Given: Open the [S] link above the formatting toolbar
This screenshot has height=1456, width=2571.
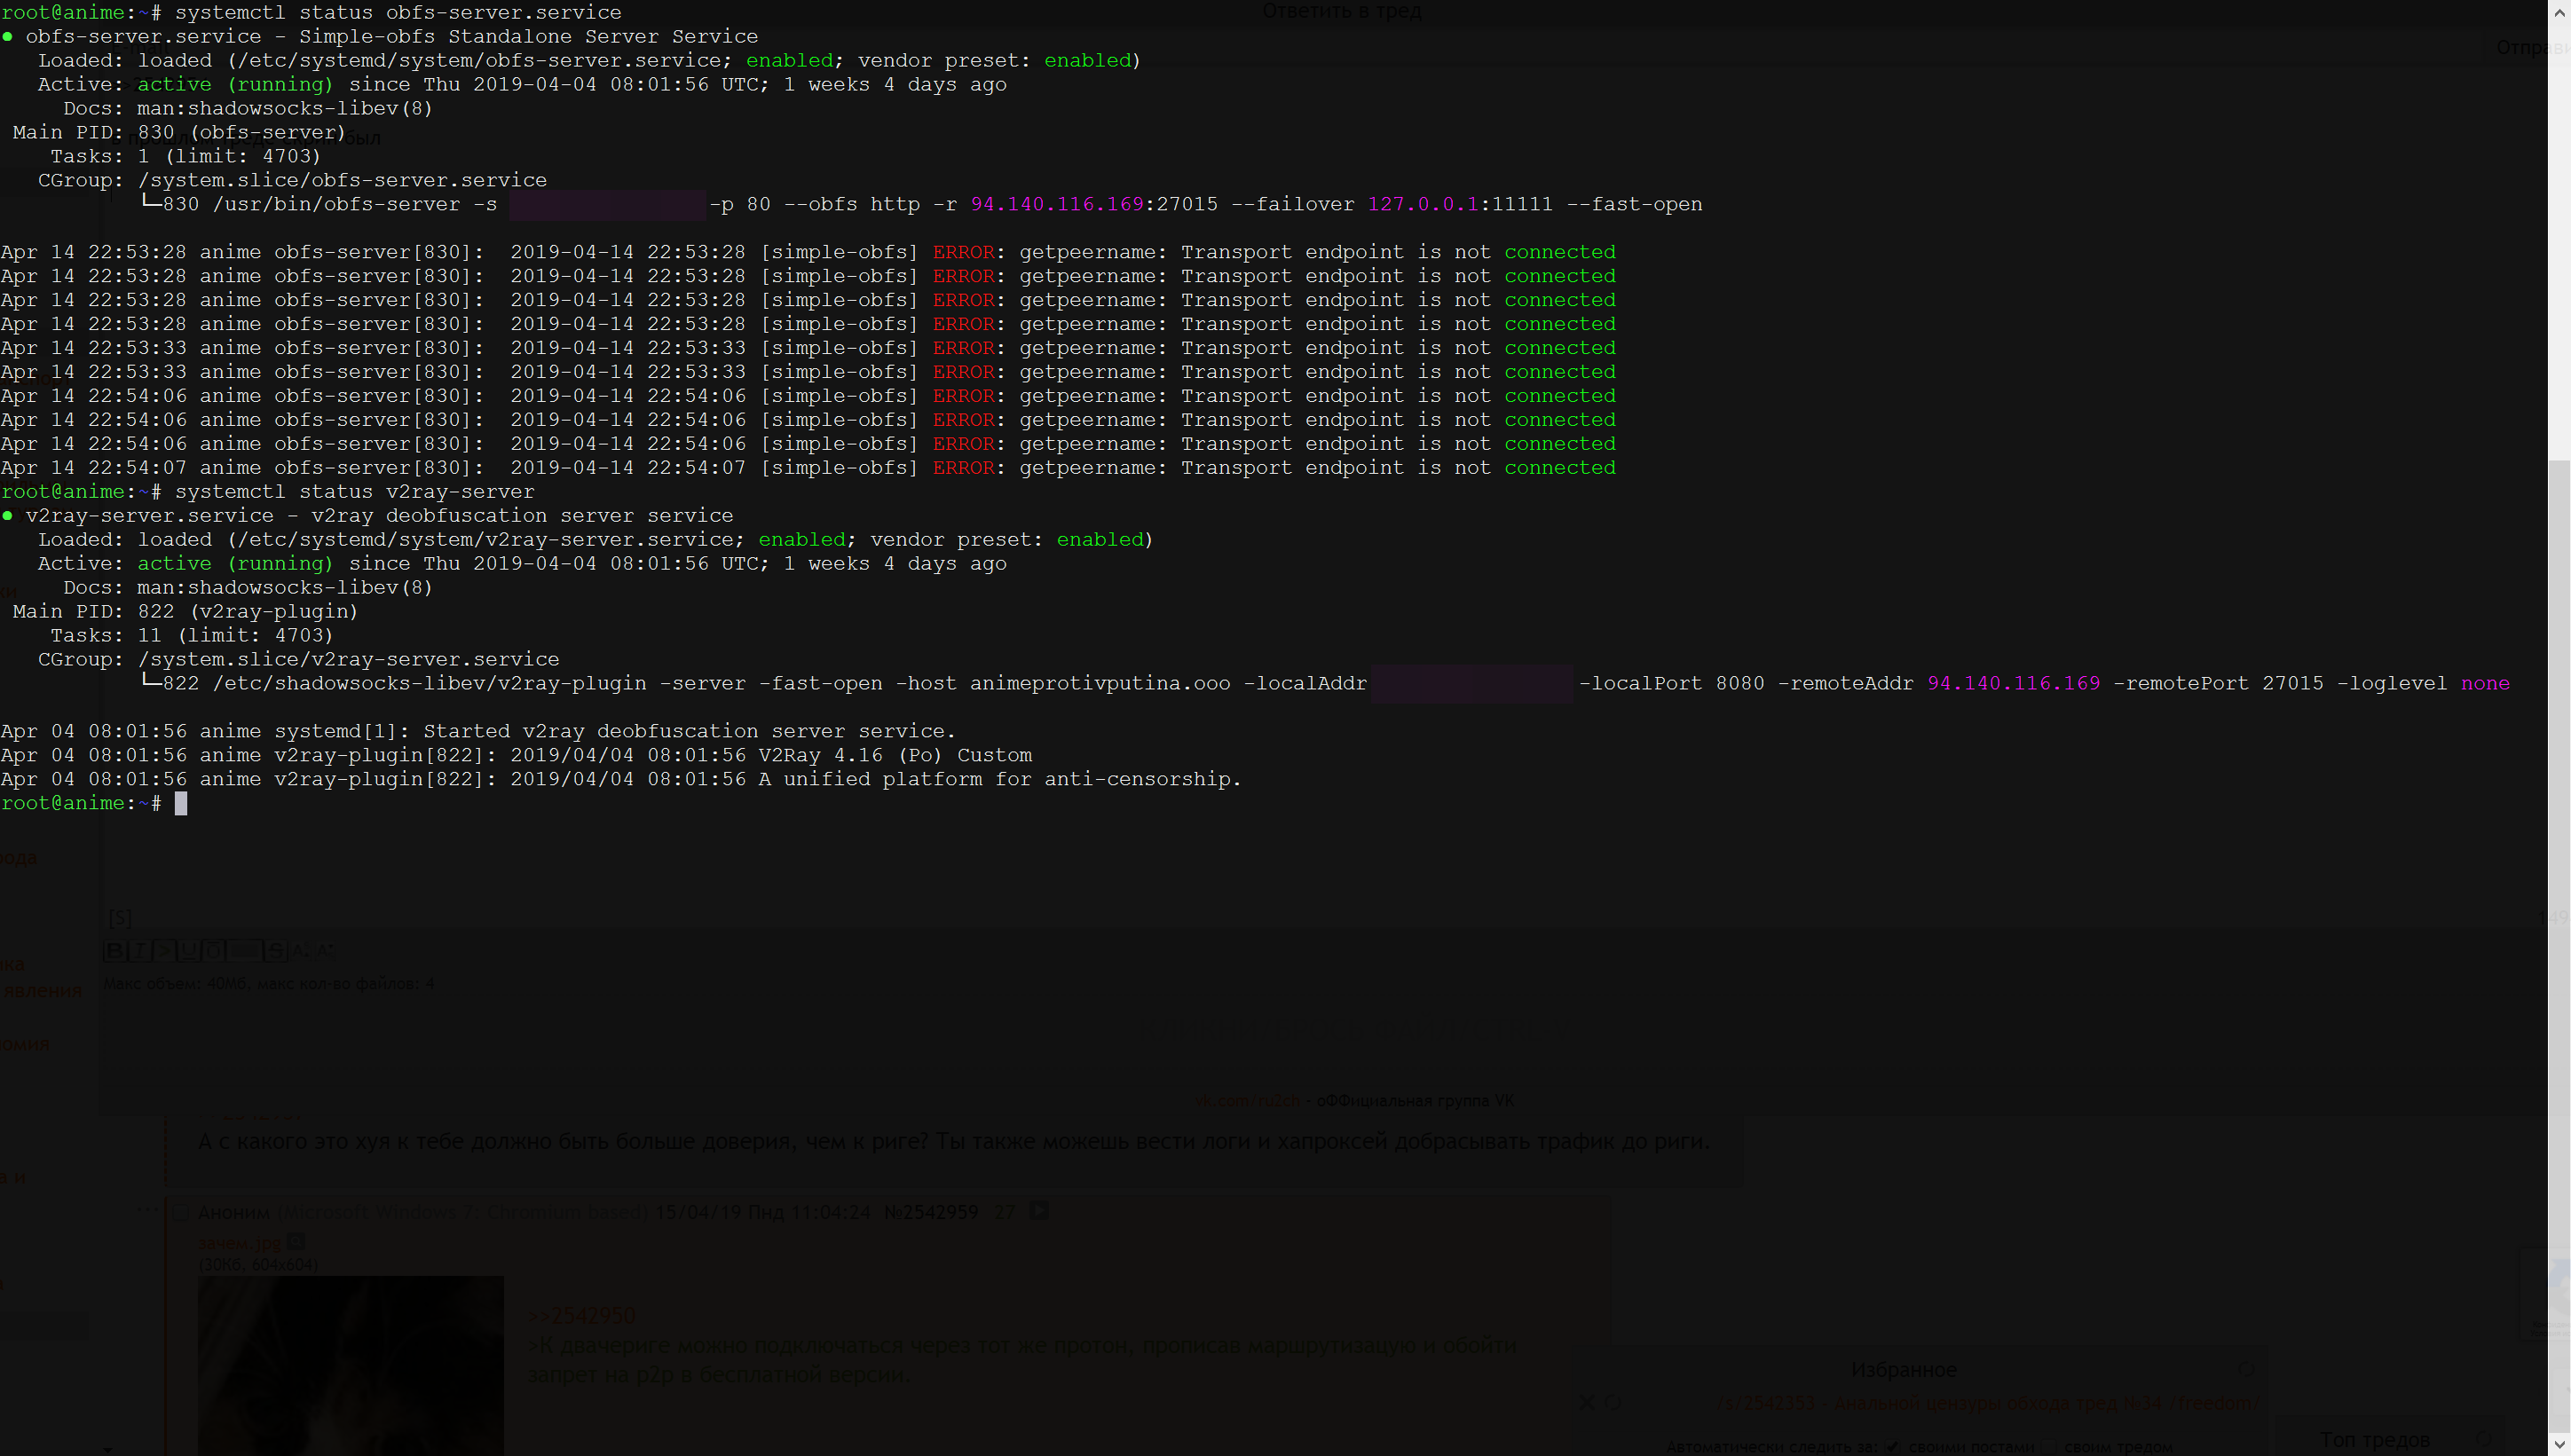Looking at the screenshot, I should 120,918.
